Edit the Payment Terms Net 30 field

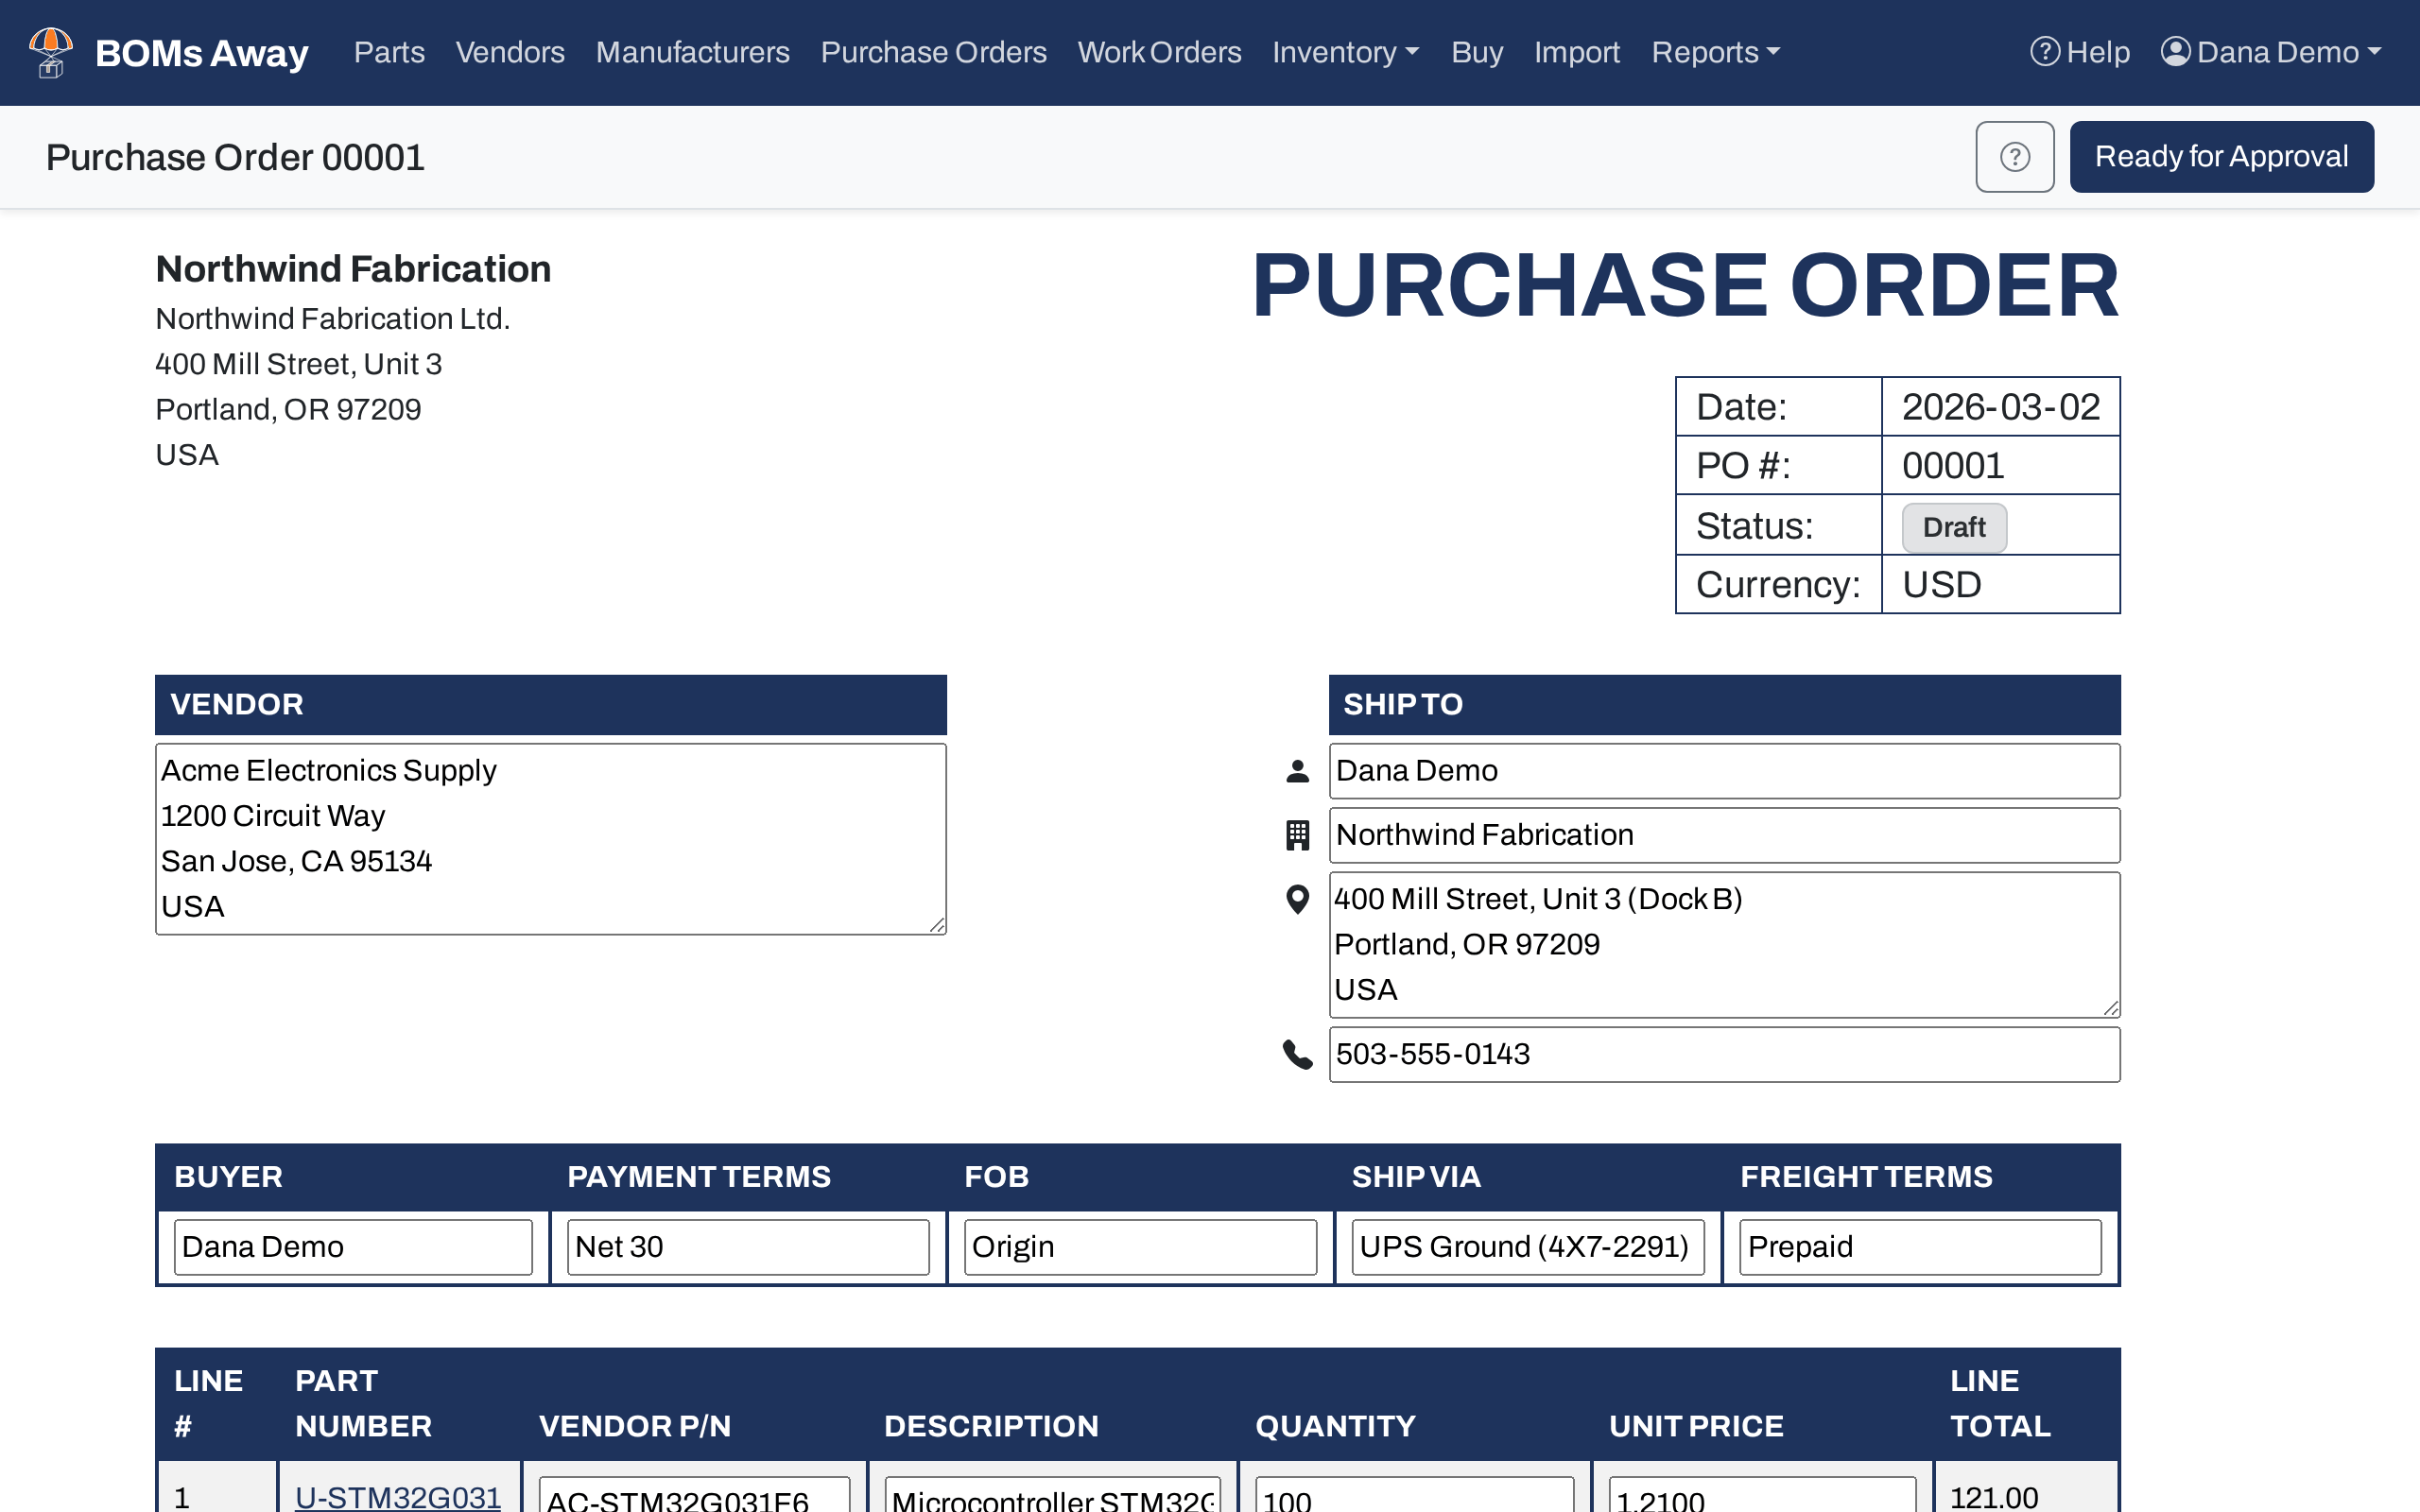tap(748, 1247)
